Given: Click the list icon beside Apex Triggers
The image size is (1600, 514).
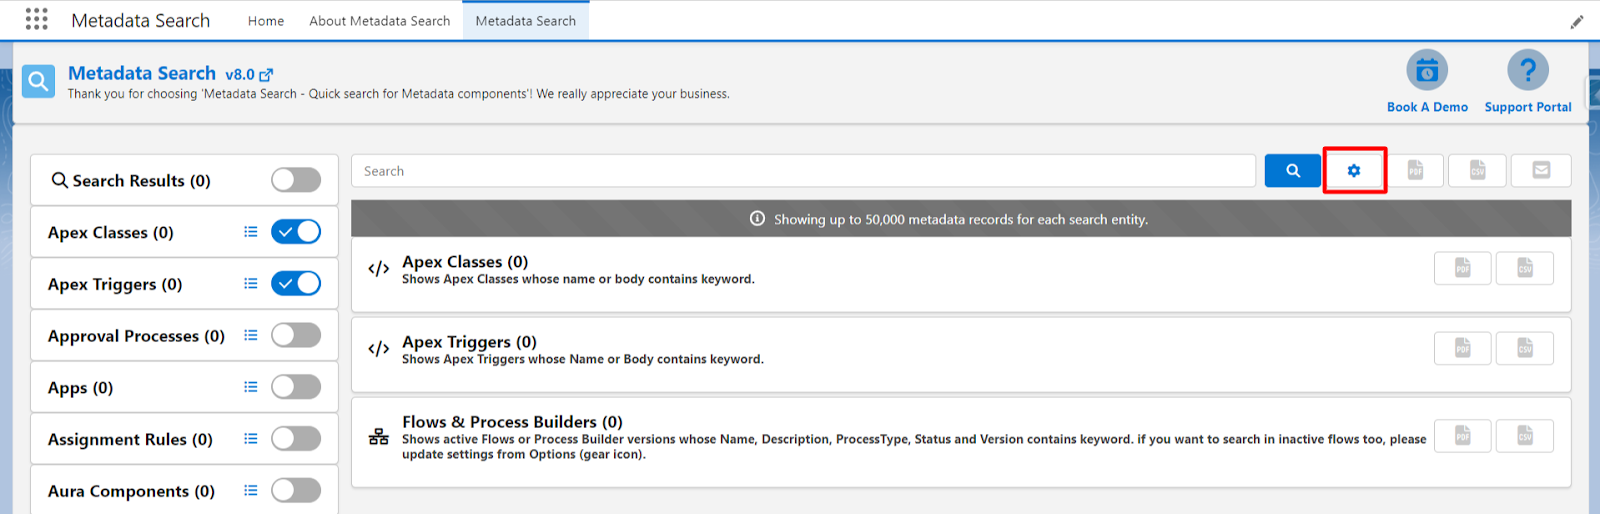Looking at the screenshot, I should 251,284.
